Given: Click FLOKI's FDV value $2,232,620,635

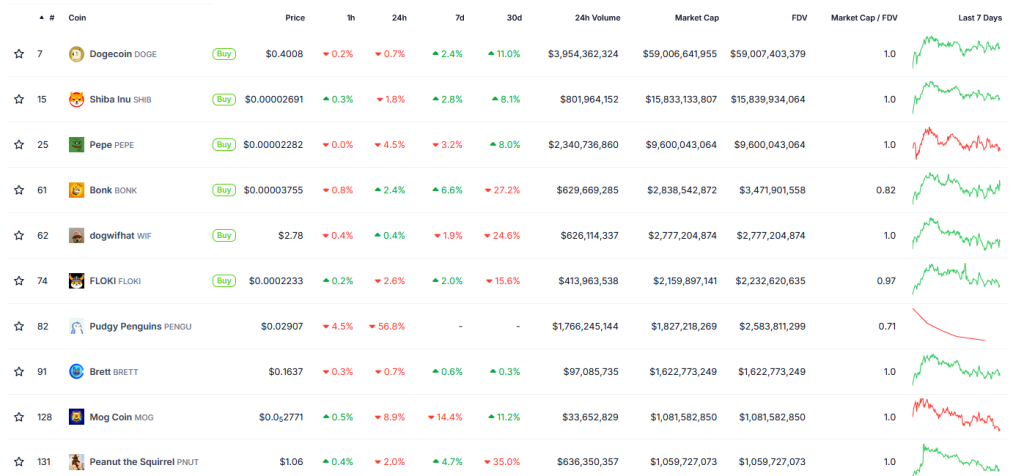Looking at the screenshot, I should [x=772, y=281].
